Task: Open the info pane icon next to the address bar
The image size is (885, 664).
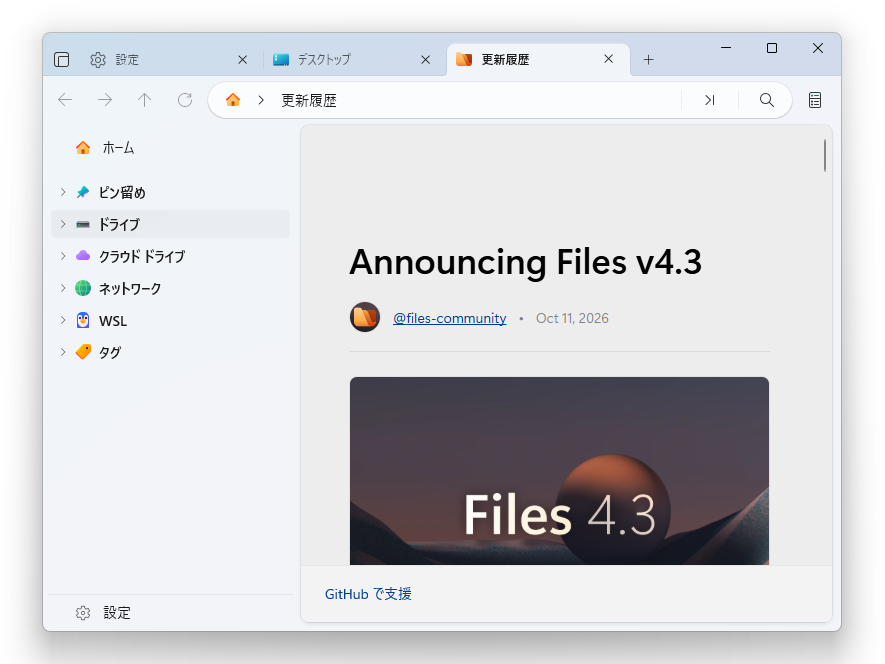Action: point(814,100)
